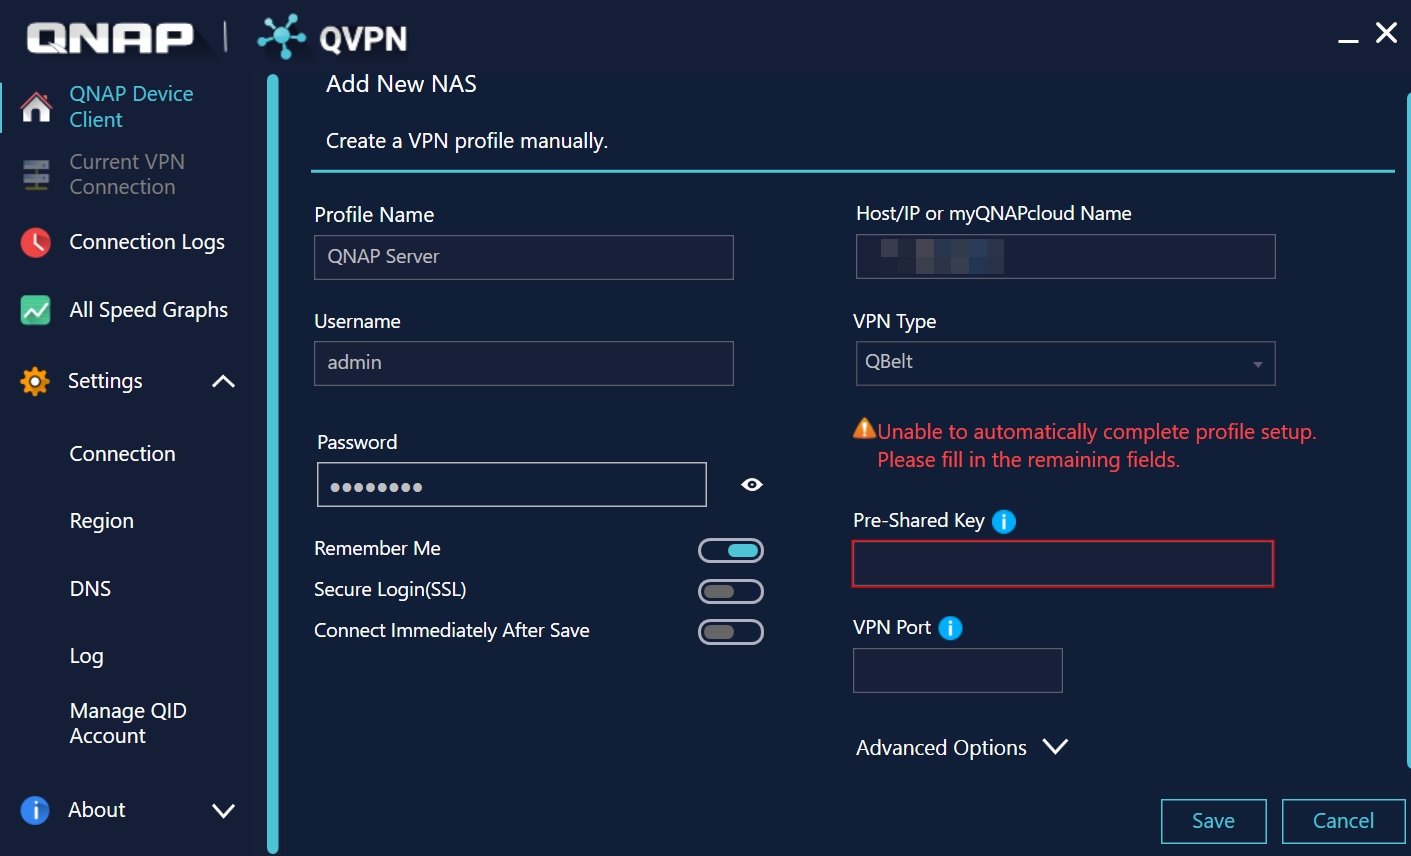Go to Connection Logs
The width and height of the screenshot is (1411, 856).
pyautogui.click(x=147, y=242)
